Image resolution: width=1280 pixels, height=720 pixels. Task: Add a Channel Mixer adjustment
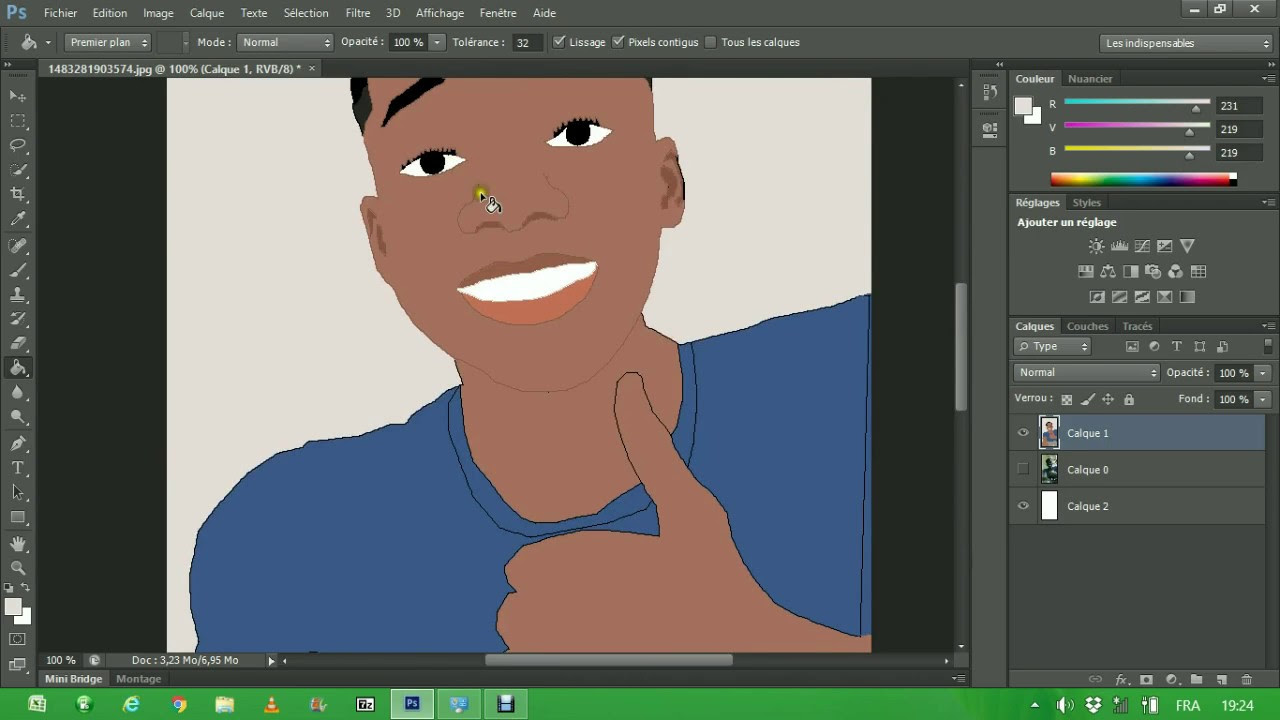(x=1175, y=272)
